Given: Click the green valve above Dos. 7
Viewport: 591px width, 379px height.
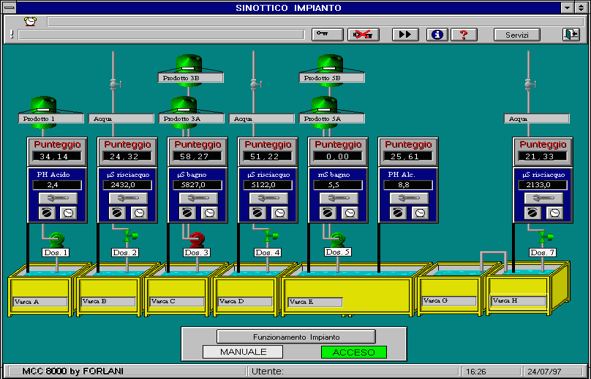Looking at the screenshot, I should 545,237.
